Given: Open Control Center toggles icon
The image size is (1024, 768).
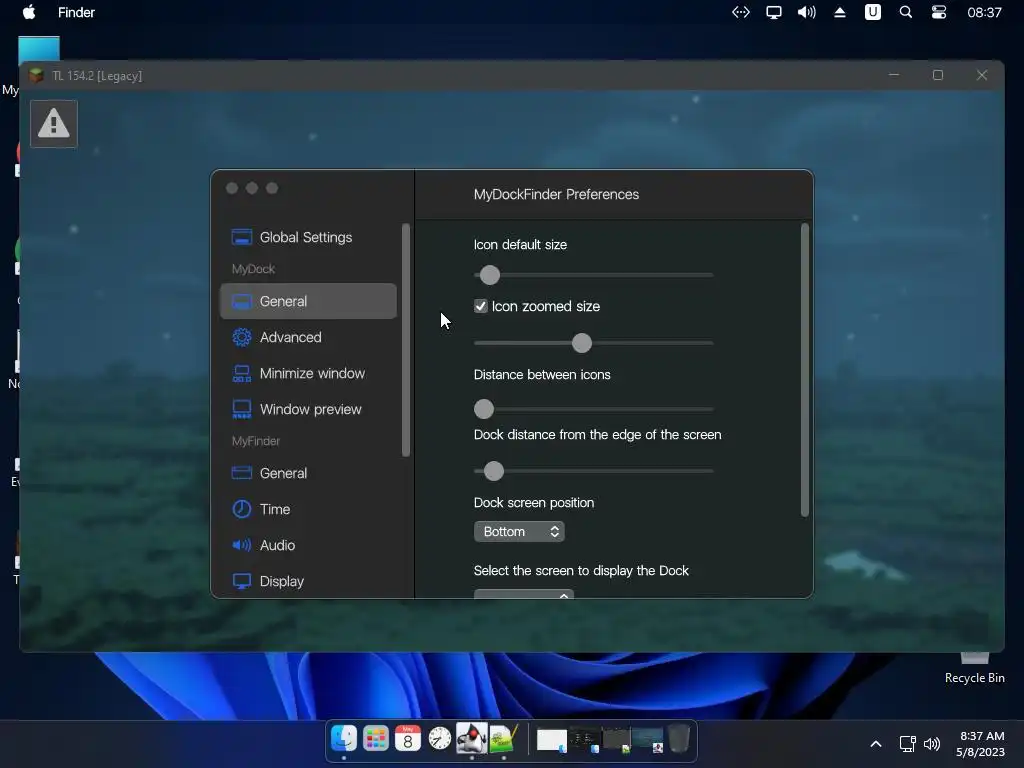Looking at the screenshot, I should (x=938, y=12).
